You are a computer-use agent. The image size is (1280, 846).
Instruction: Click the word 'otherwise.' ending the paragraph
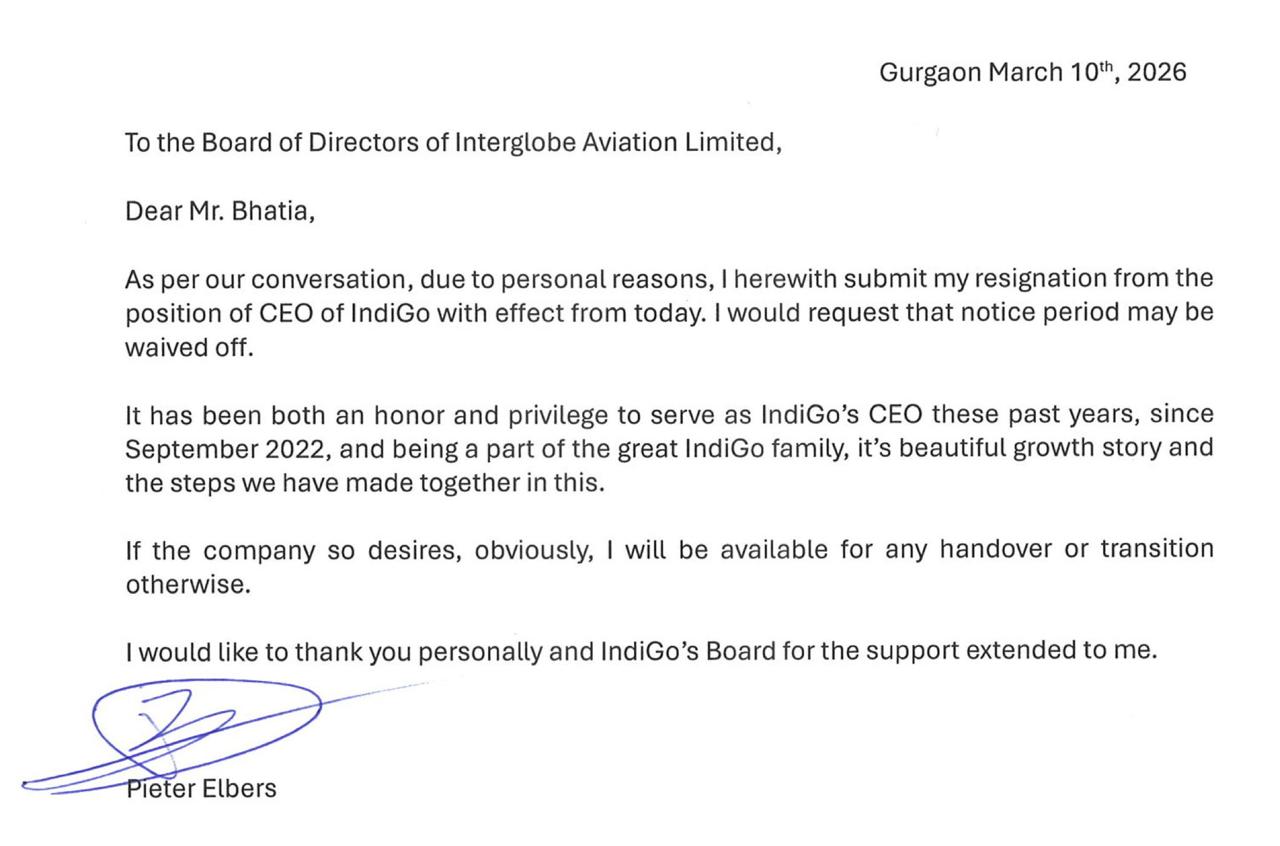click(x=187, y=585)
